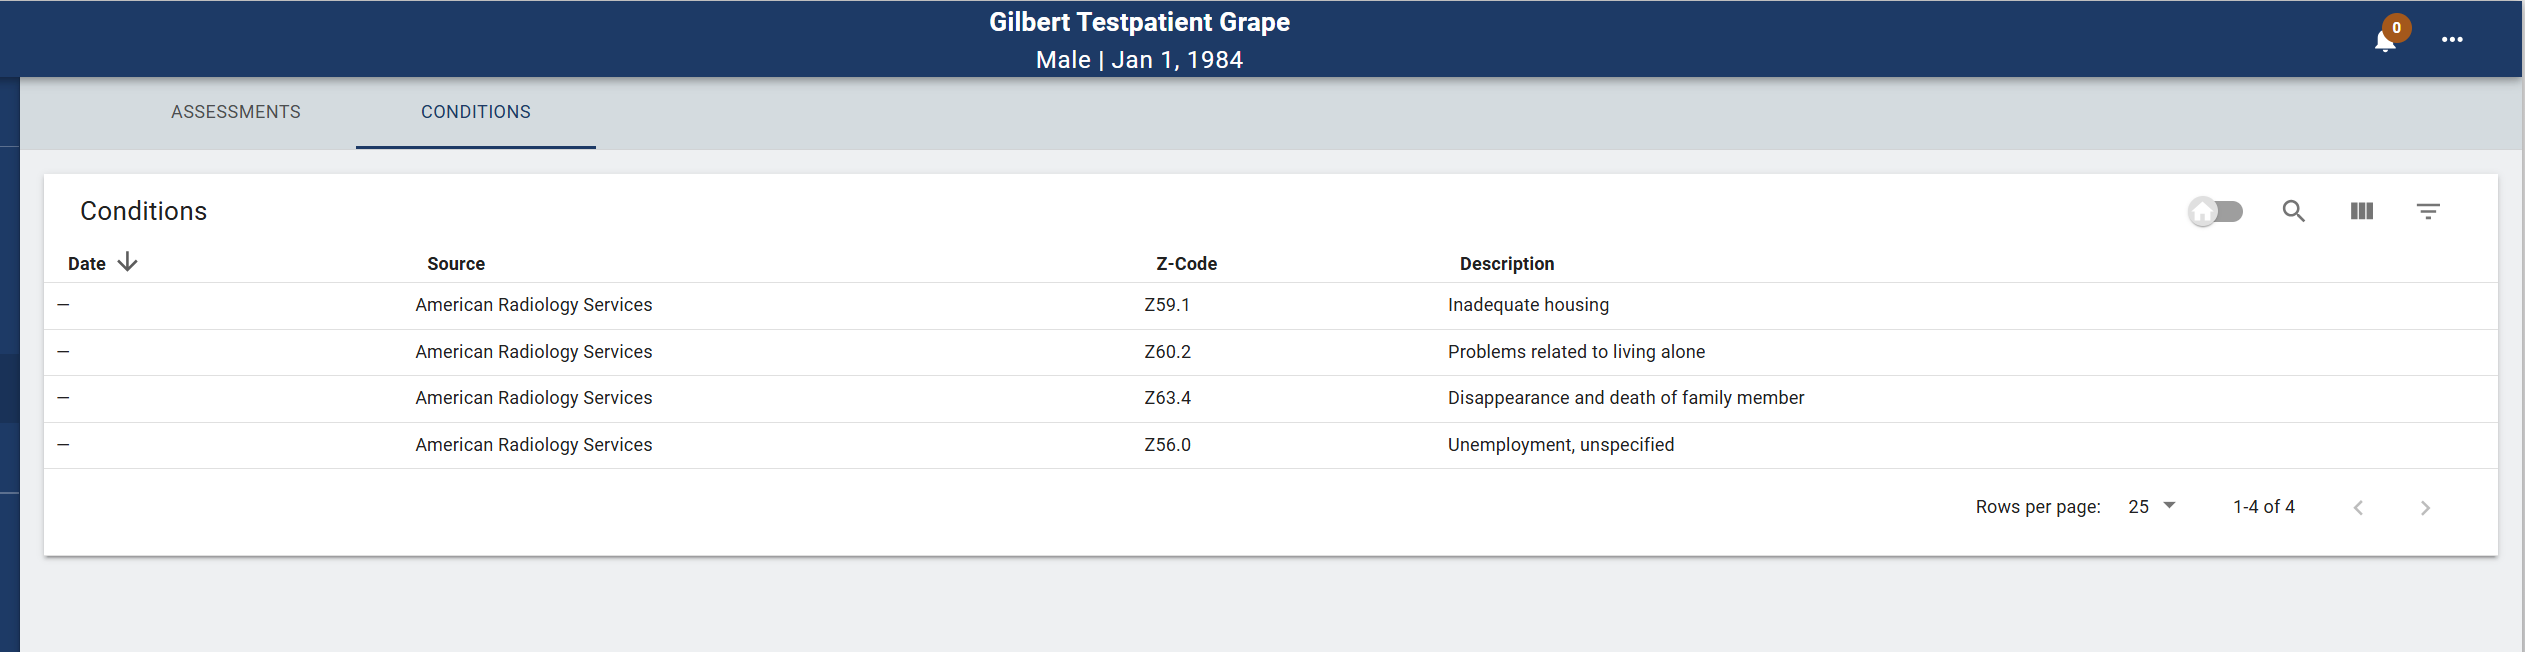
Task: Switch to the Assessments tab
Action: pyautogui.click(x=236, y=112)
